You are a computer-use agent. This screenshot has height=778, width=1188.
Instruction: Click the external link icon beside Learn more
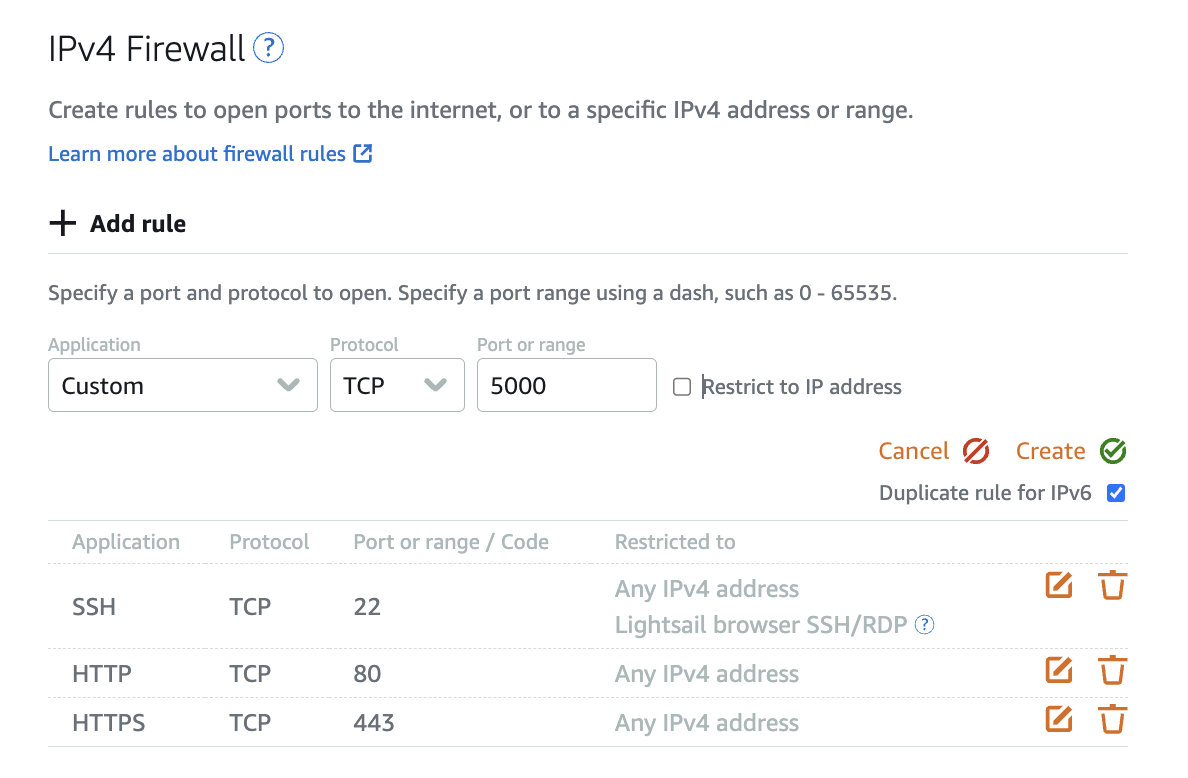click(363, 154)
